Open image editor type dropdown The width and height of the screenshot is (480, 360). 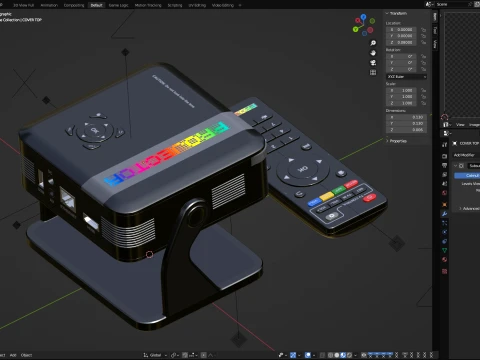click(447, 124)
